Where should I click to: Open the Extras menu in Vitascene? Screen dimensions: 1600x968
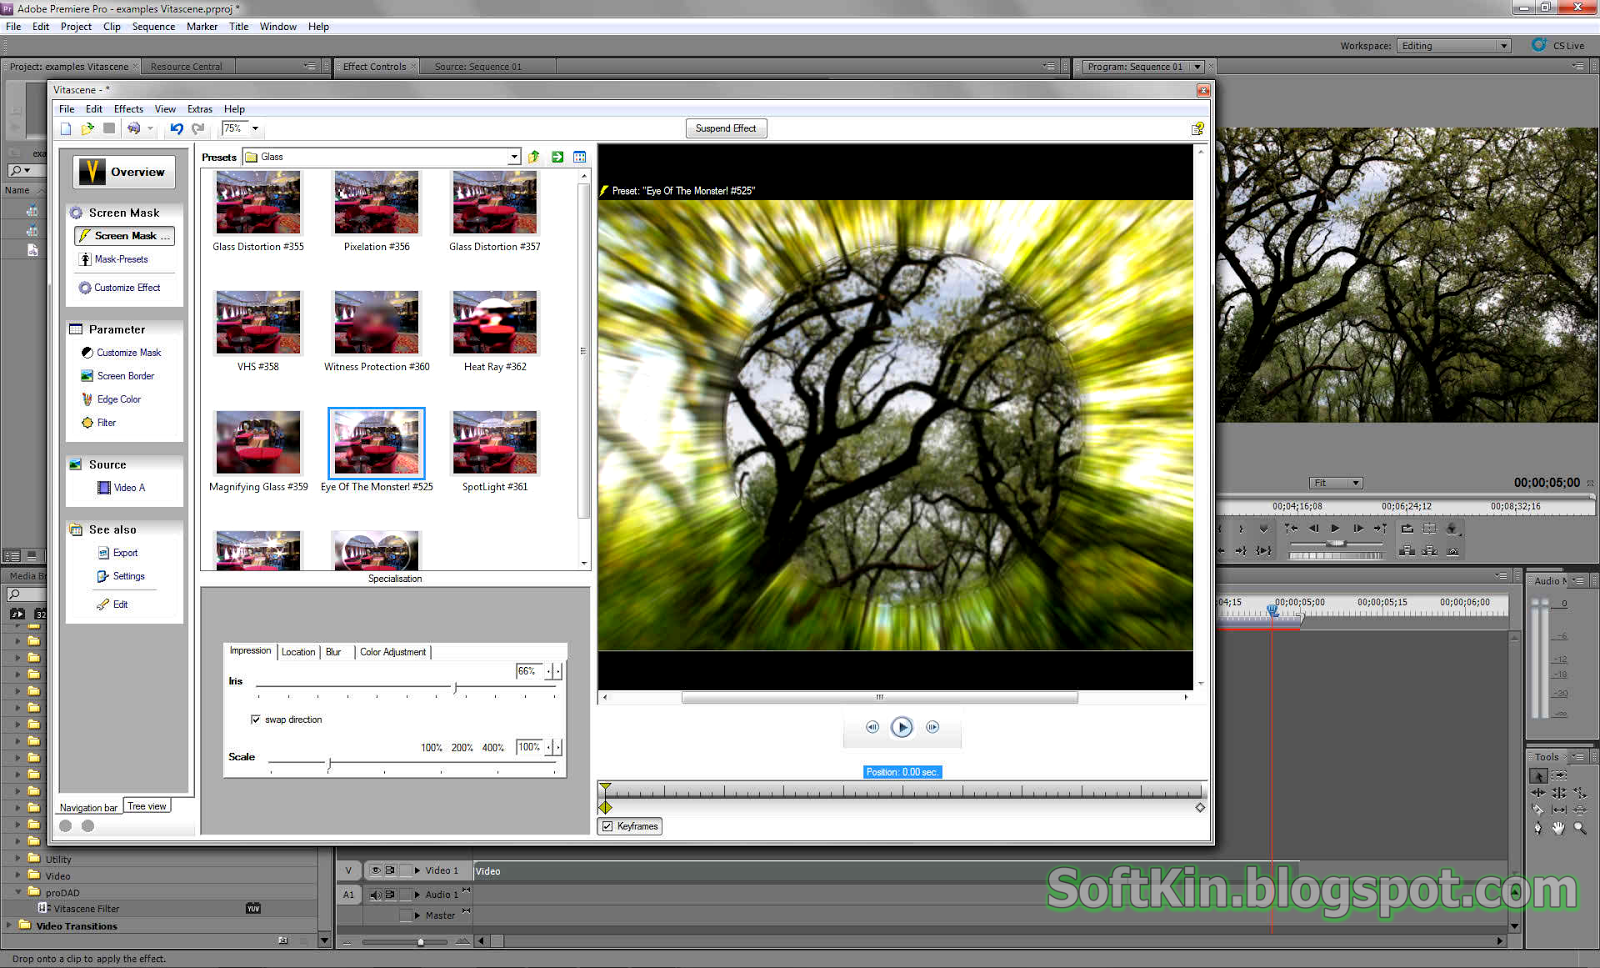tap(200, 109)
